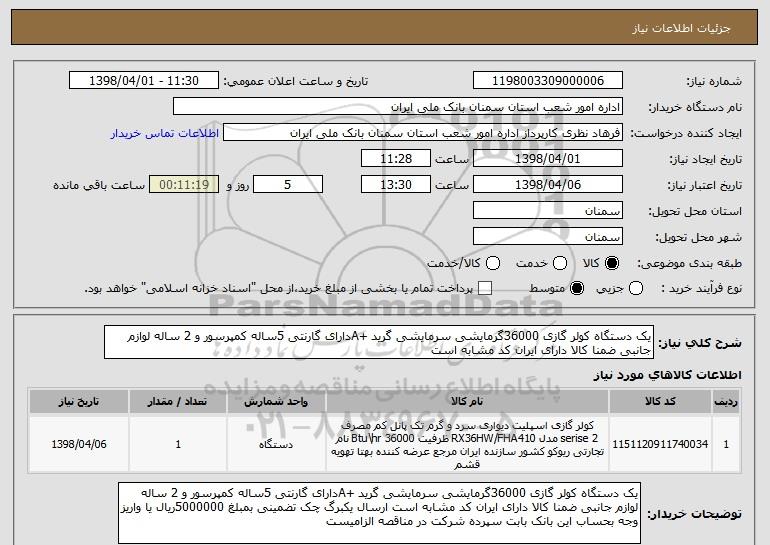Choose متوسط purchase process option
Screen dimensions: 770x545
tap(577, 288)
